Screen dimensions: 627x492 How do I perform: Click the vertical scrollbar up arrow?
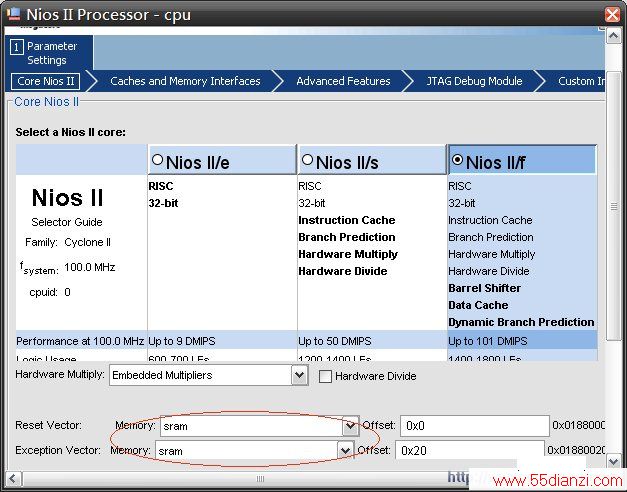coord(613,36)
